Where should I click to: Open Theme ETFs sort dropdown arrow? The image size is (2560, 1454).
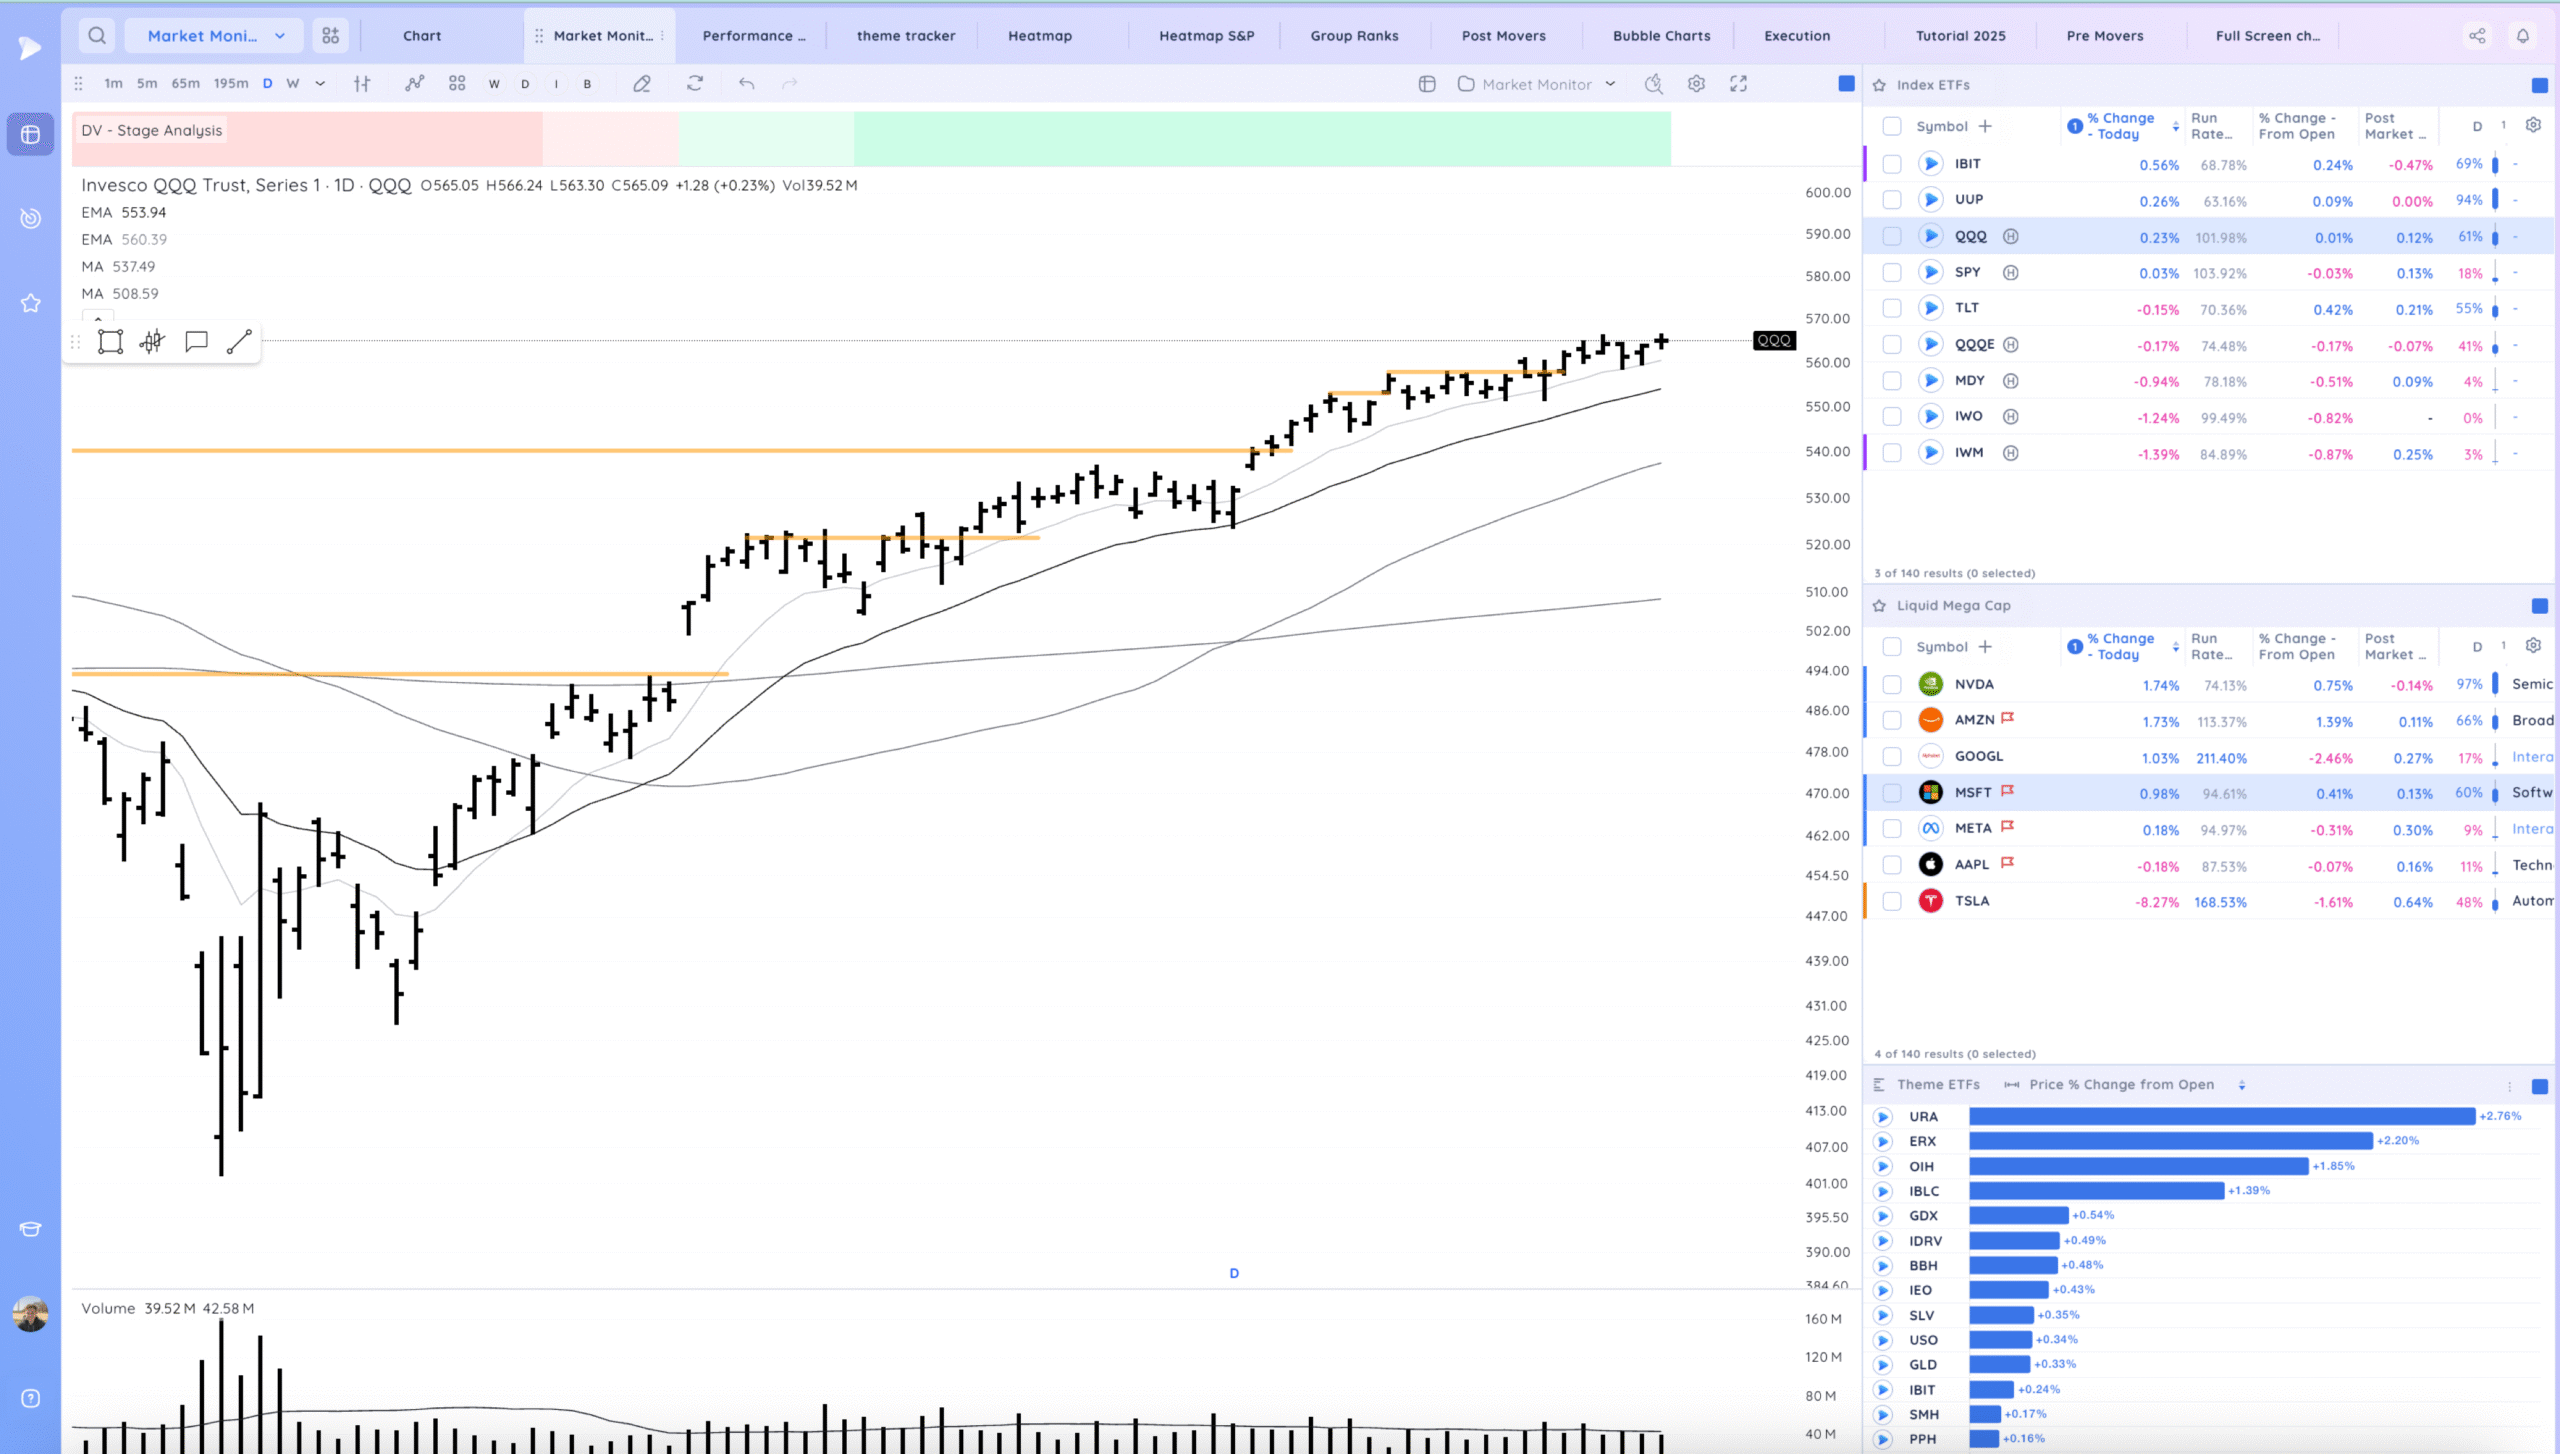point(2242,1085)
